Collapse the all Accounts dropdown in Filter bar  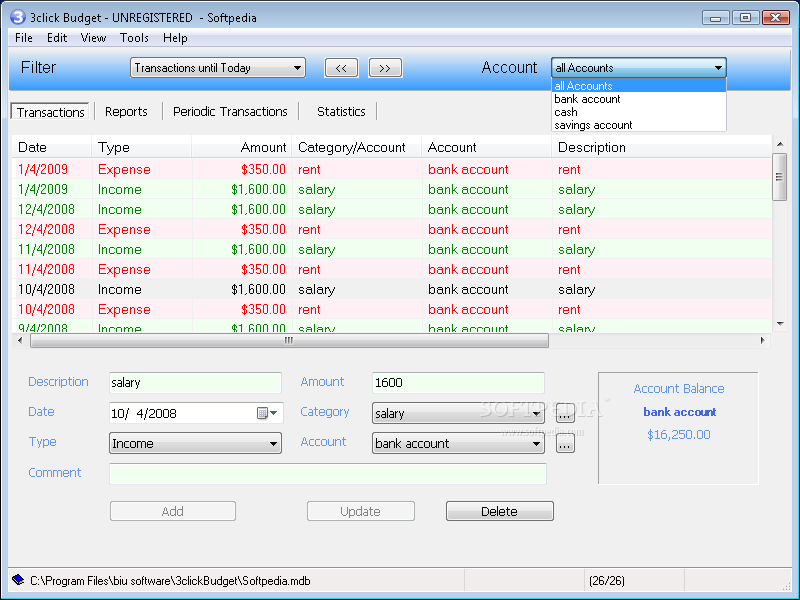638,68
